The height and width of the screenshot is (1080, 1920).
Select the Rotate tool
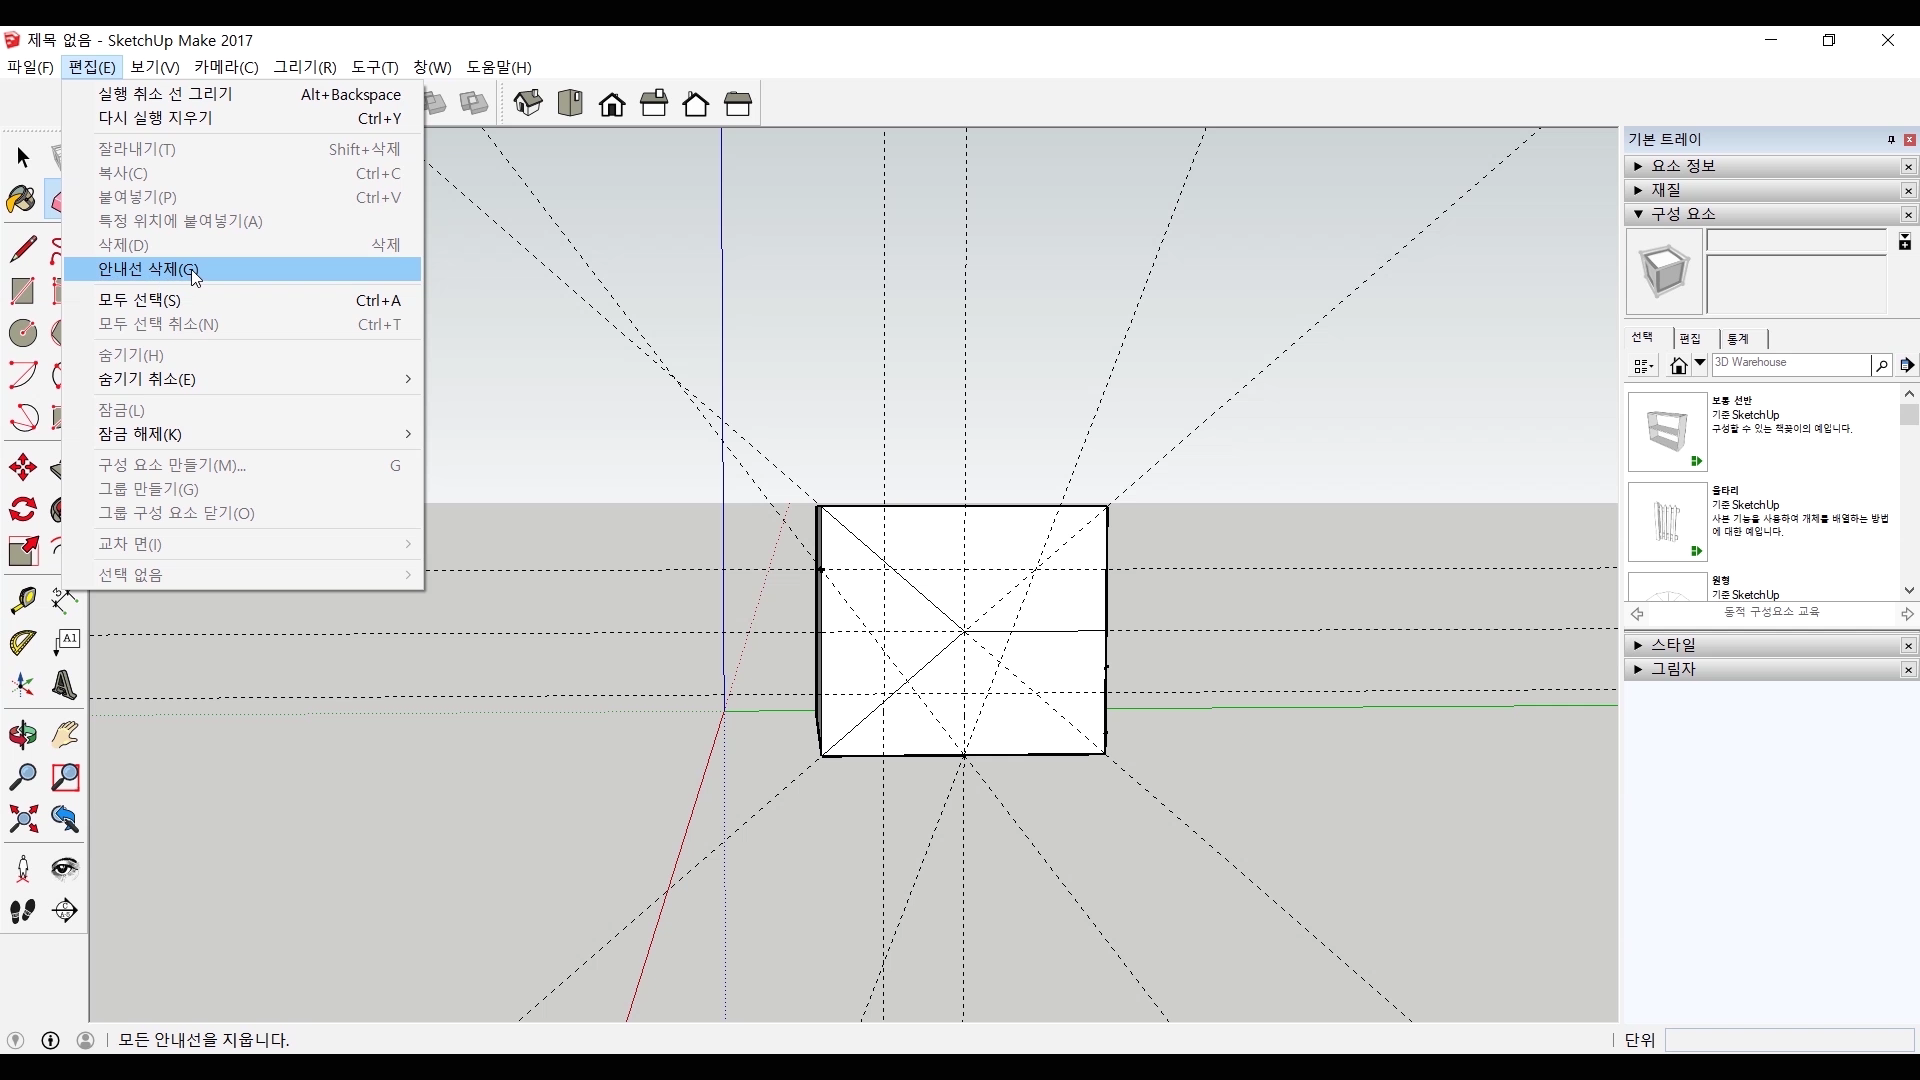click(23, 510)
